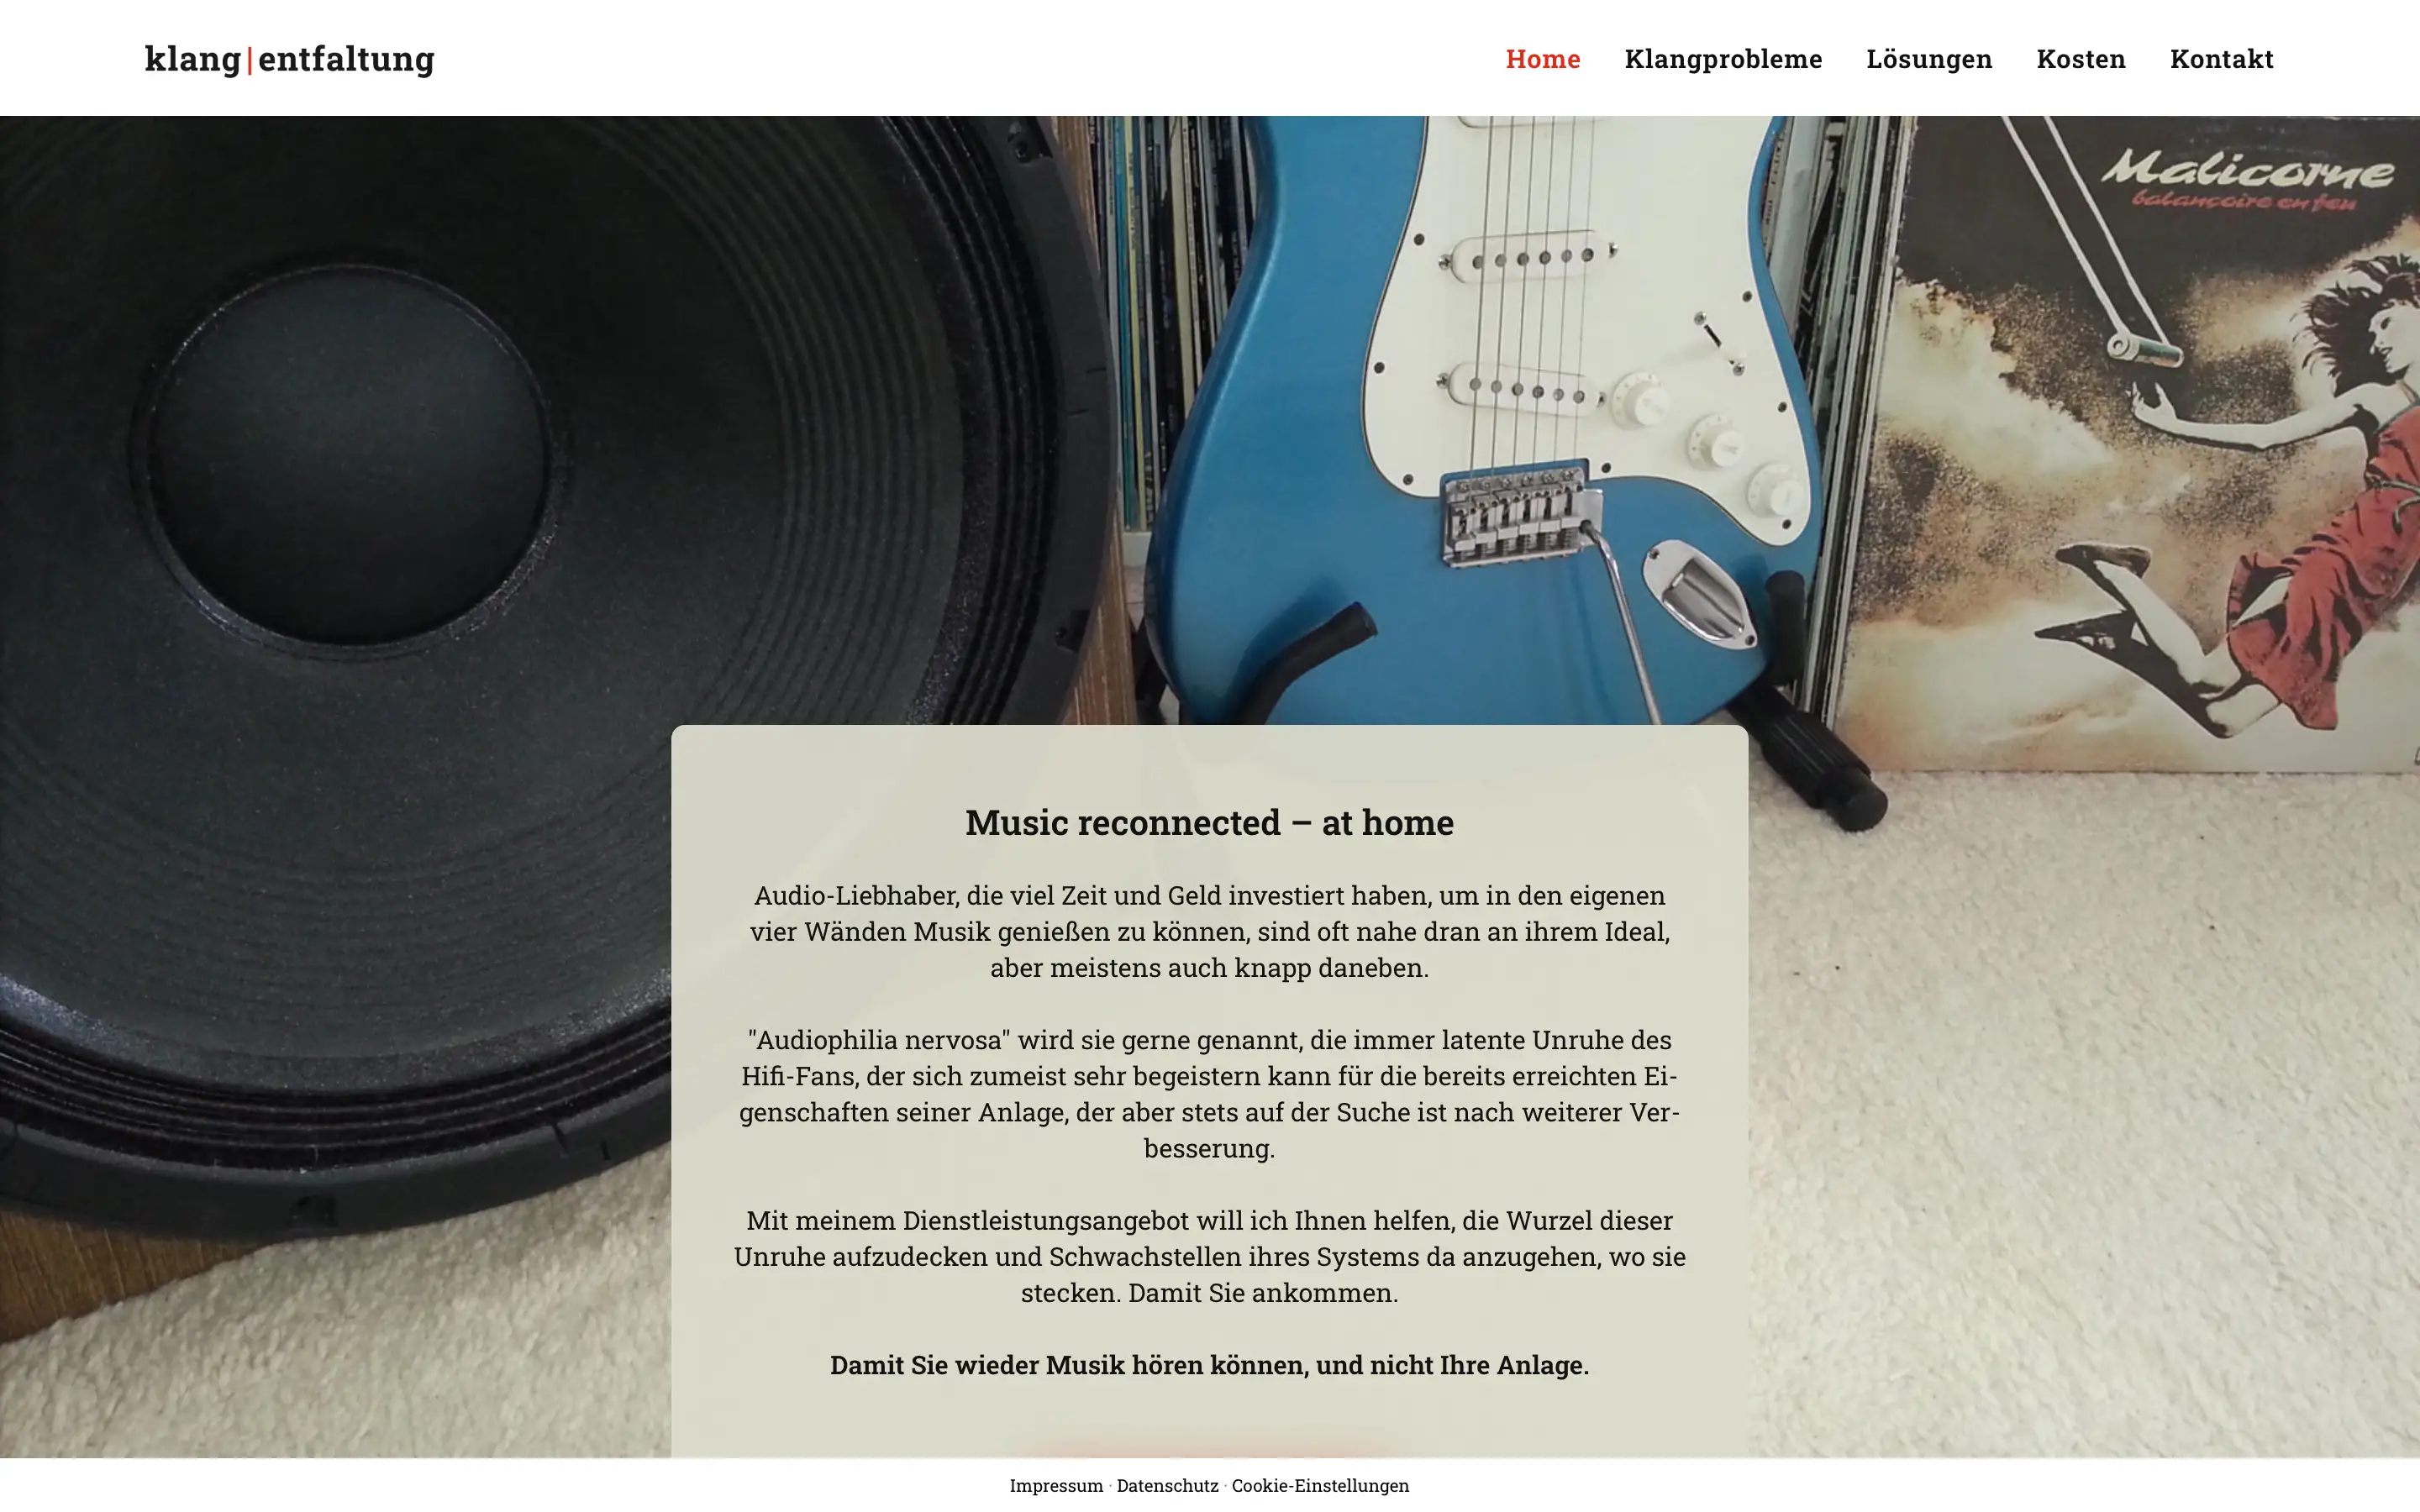
Task: Click the 'Audiophilia nervosa' paragraph
Action: click(1209, 1093)
